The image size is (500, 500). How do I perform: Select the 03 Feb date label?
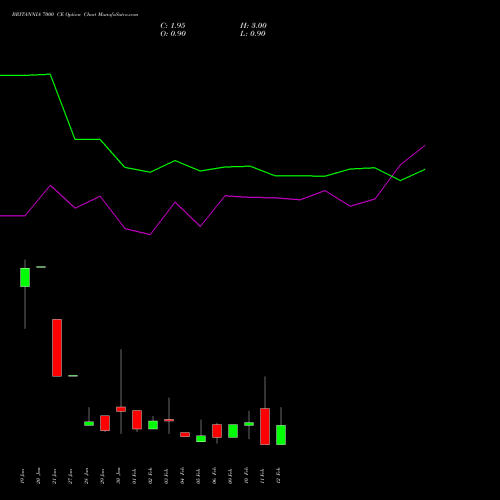click(166, 476)
